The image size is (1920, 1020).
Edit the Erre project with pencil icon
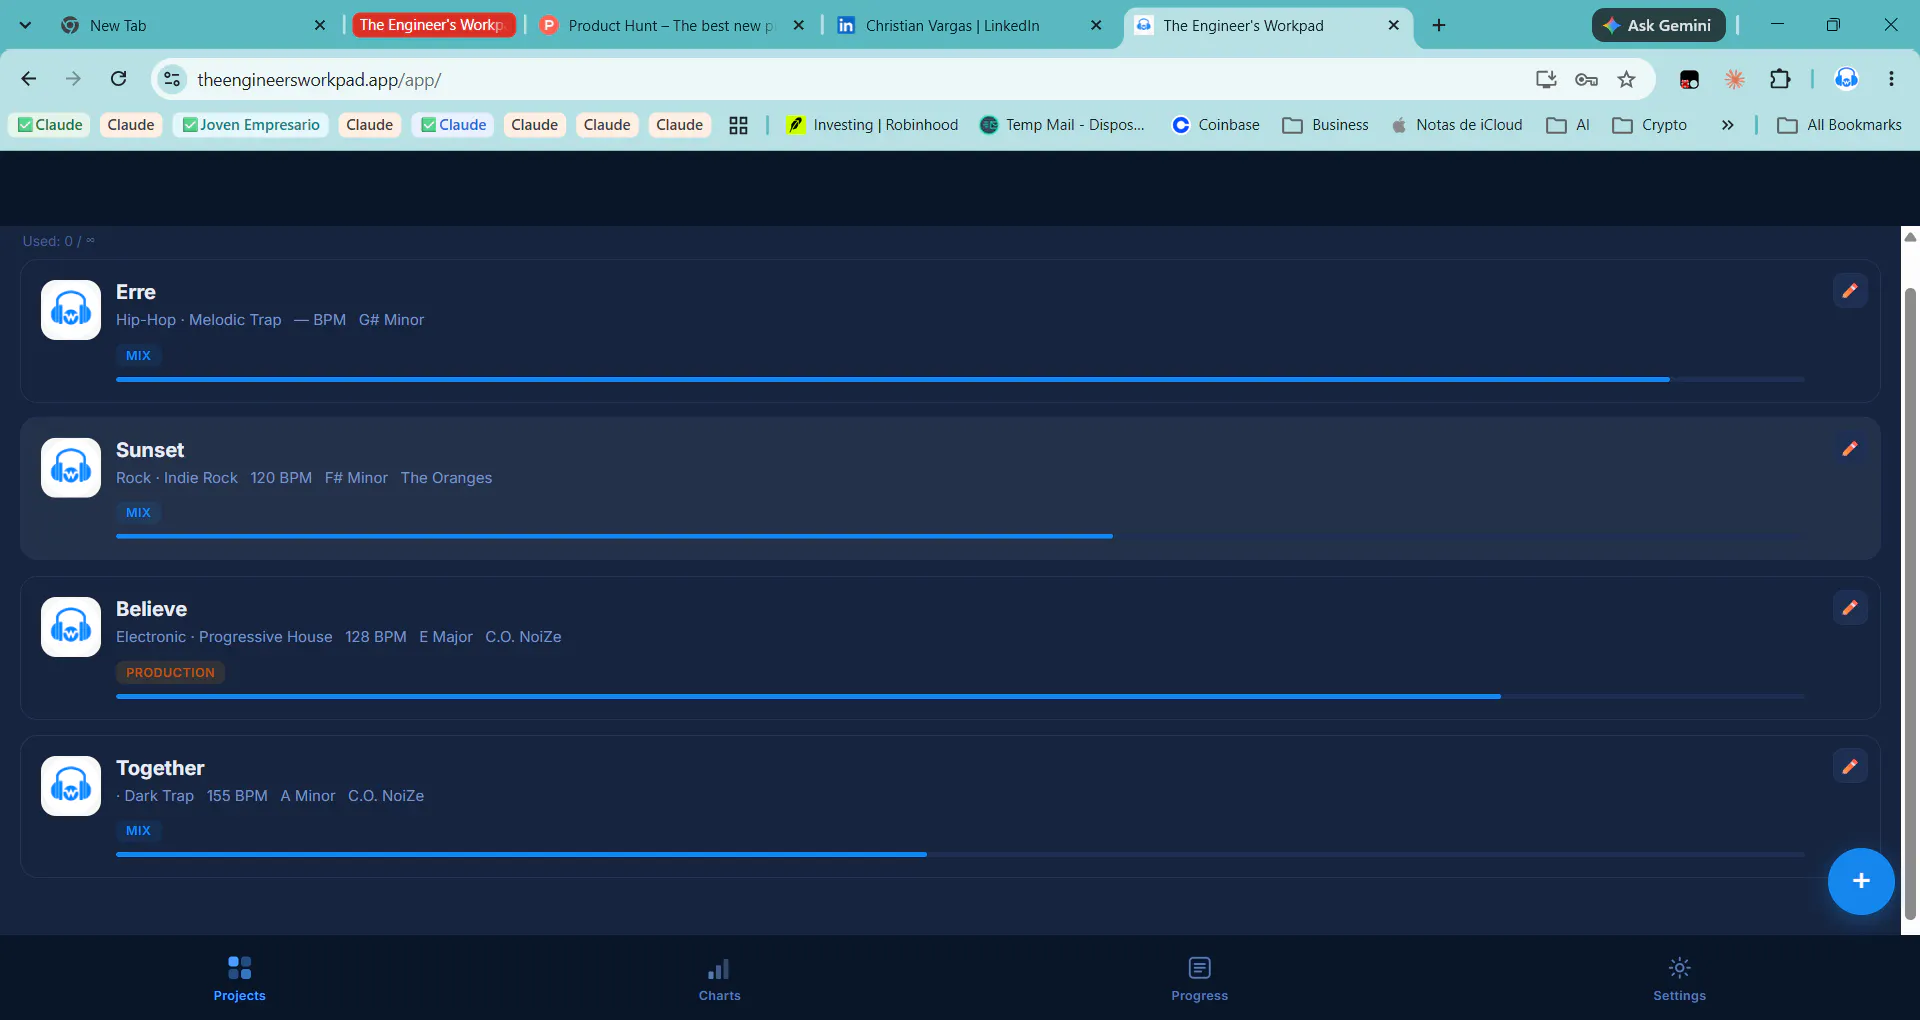1850,290
